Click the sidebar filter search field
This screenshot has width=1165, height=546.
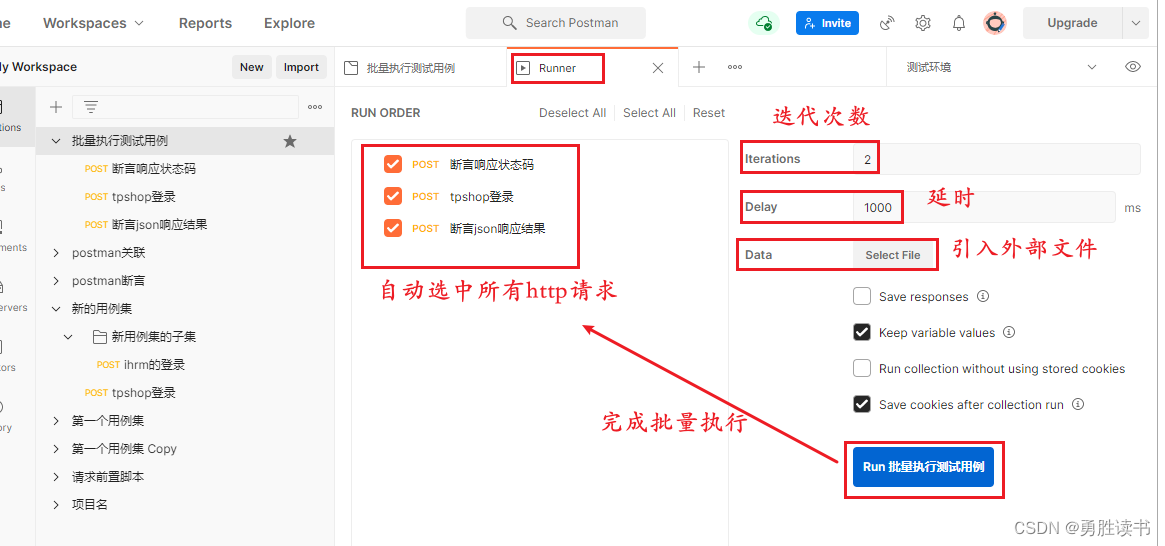coord(185,107)
